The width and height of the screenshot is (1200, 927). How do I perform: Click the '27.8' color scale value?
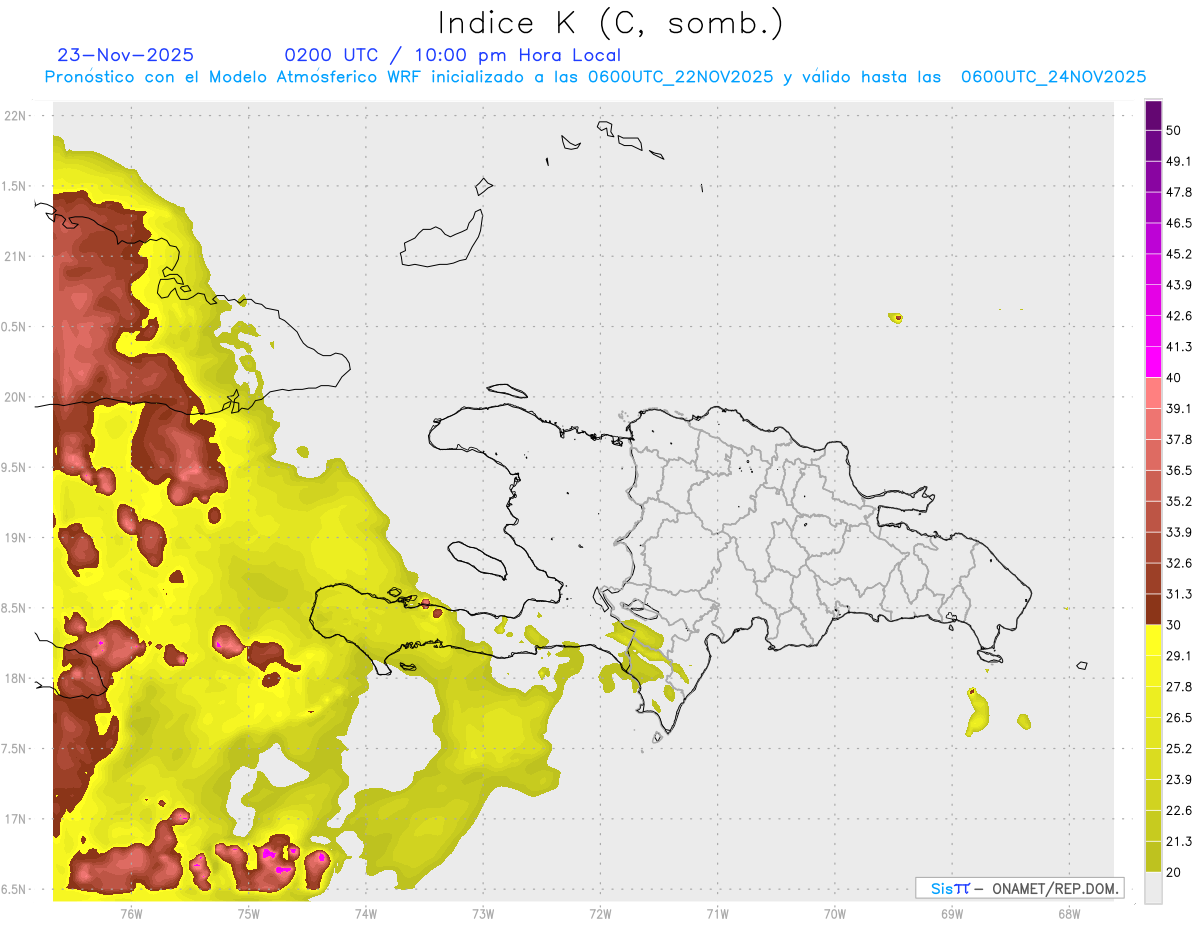coord(1179,686)
